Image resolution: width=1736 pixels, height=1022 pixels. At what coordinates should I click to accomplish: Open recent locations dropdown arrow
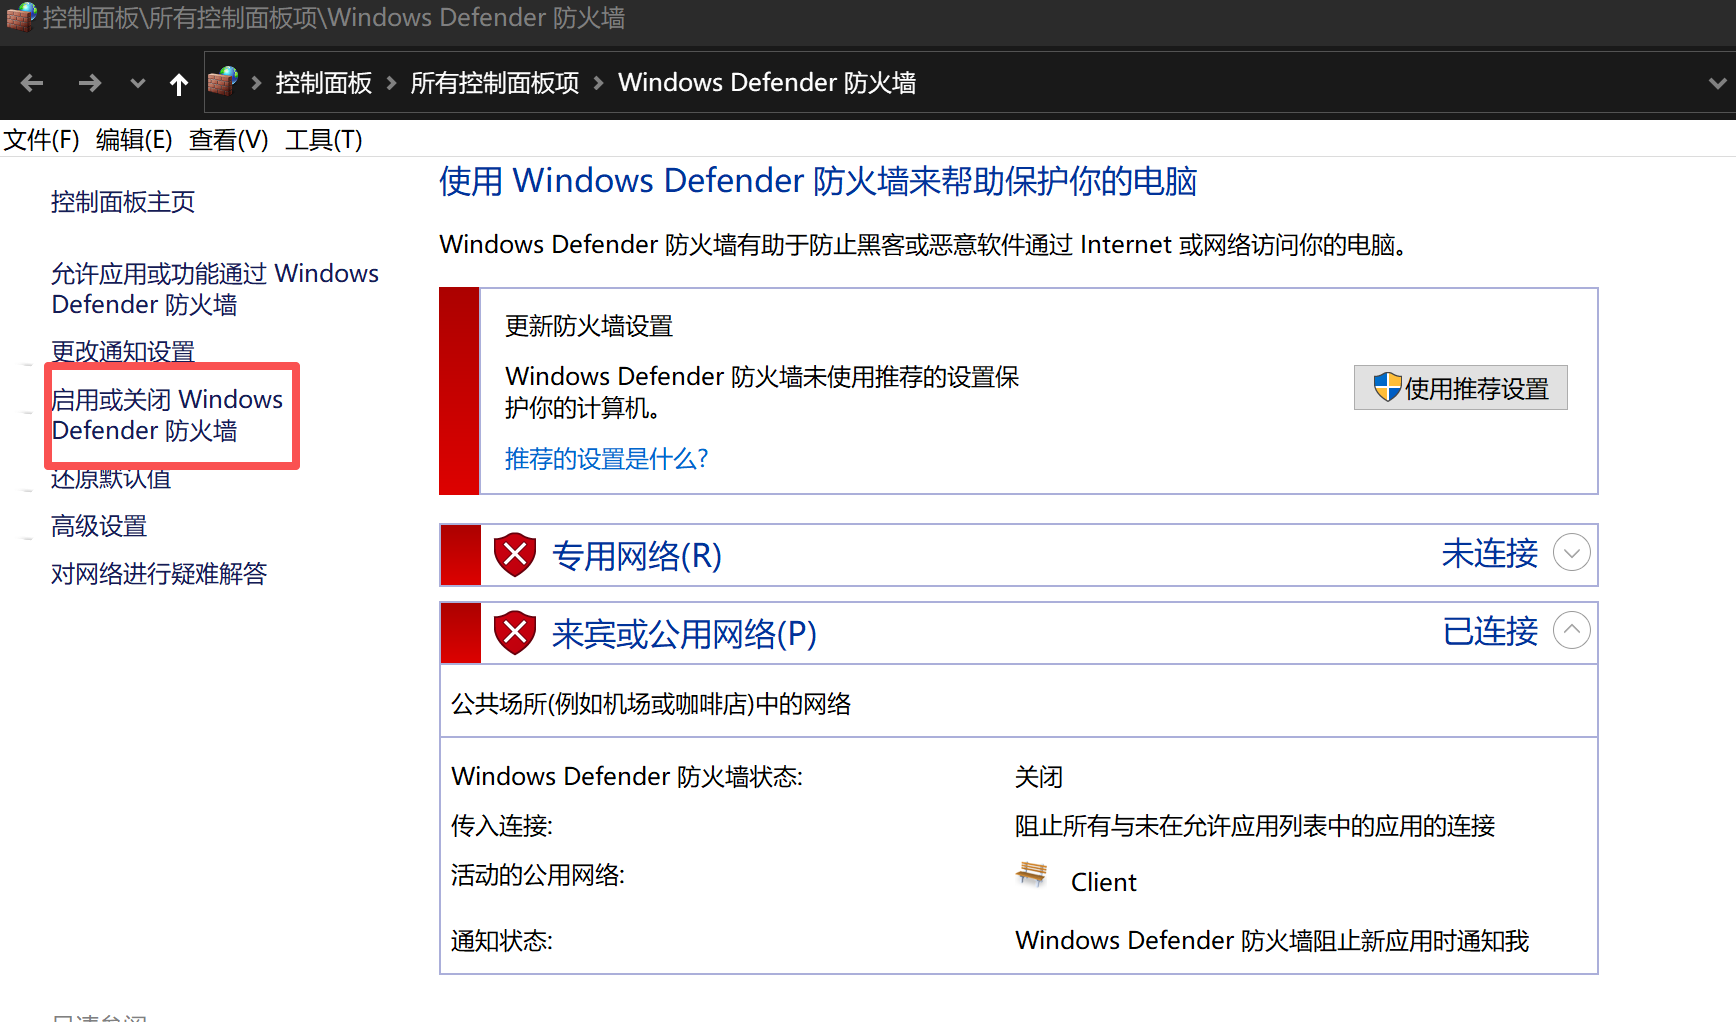[138, 84]
